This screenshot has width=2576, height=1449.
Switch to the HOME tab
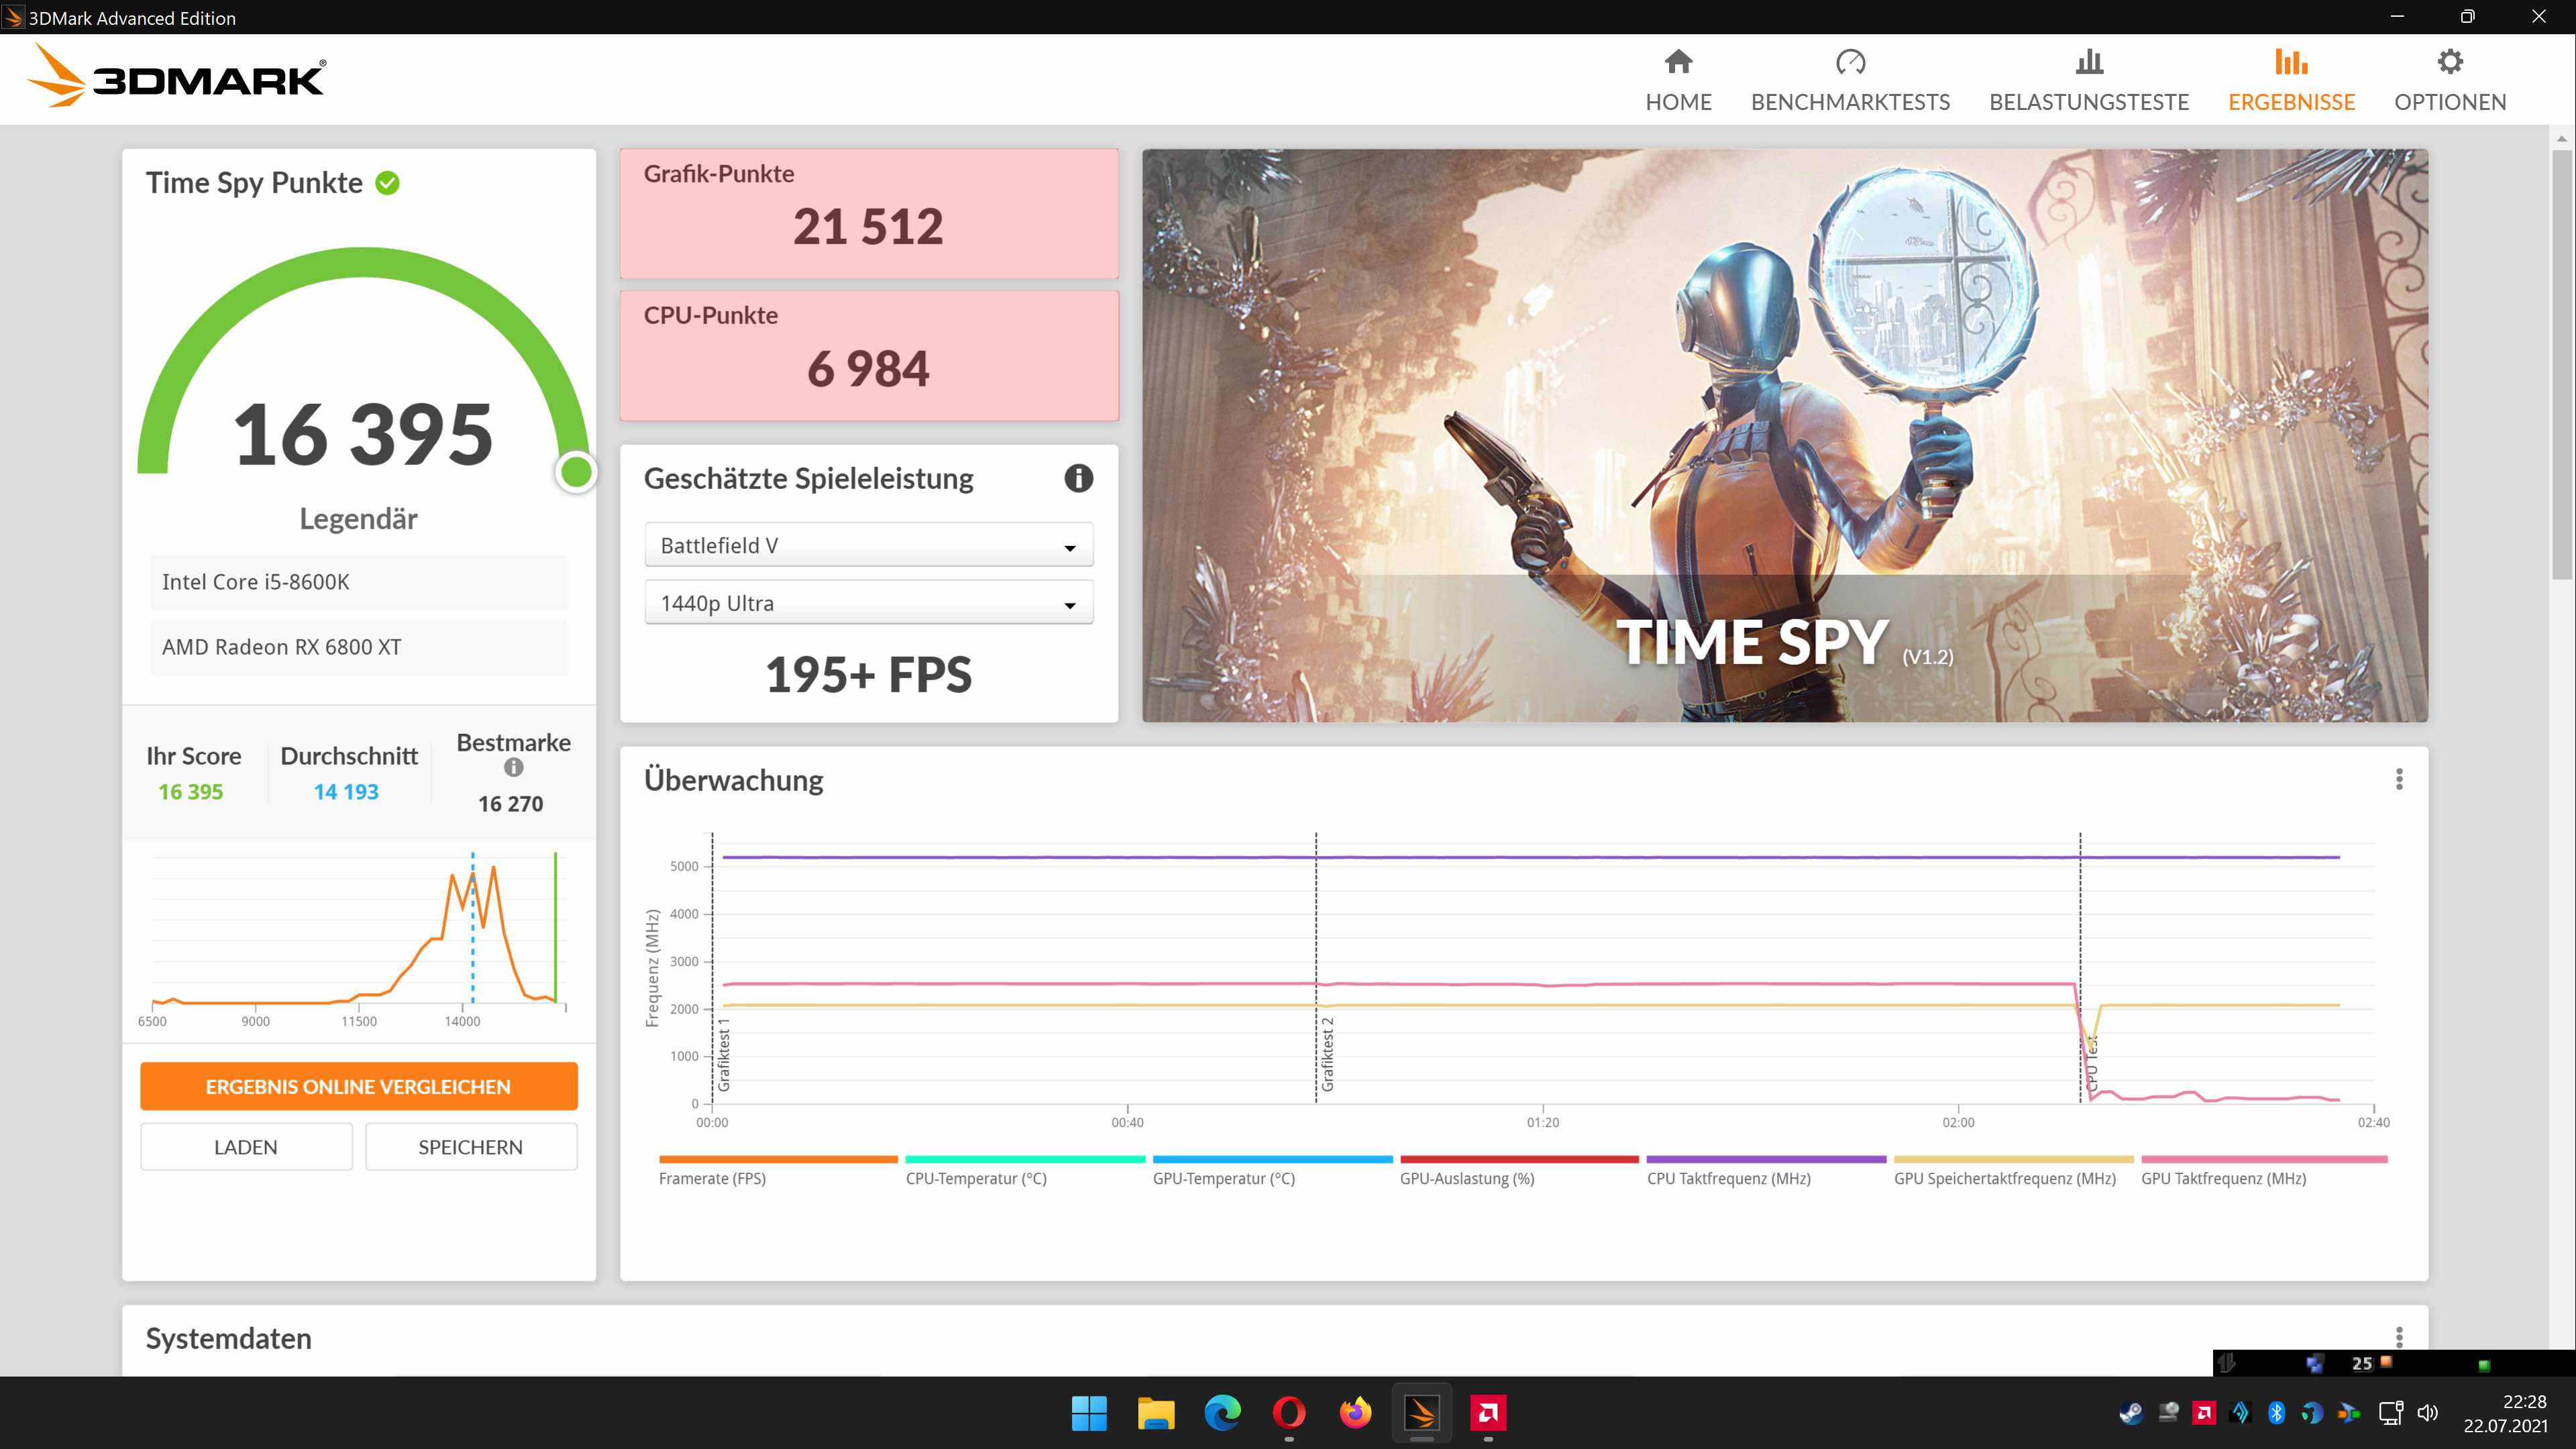(x=1678, y=80)
